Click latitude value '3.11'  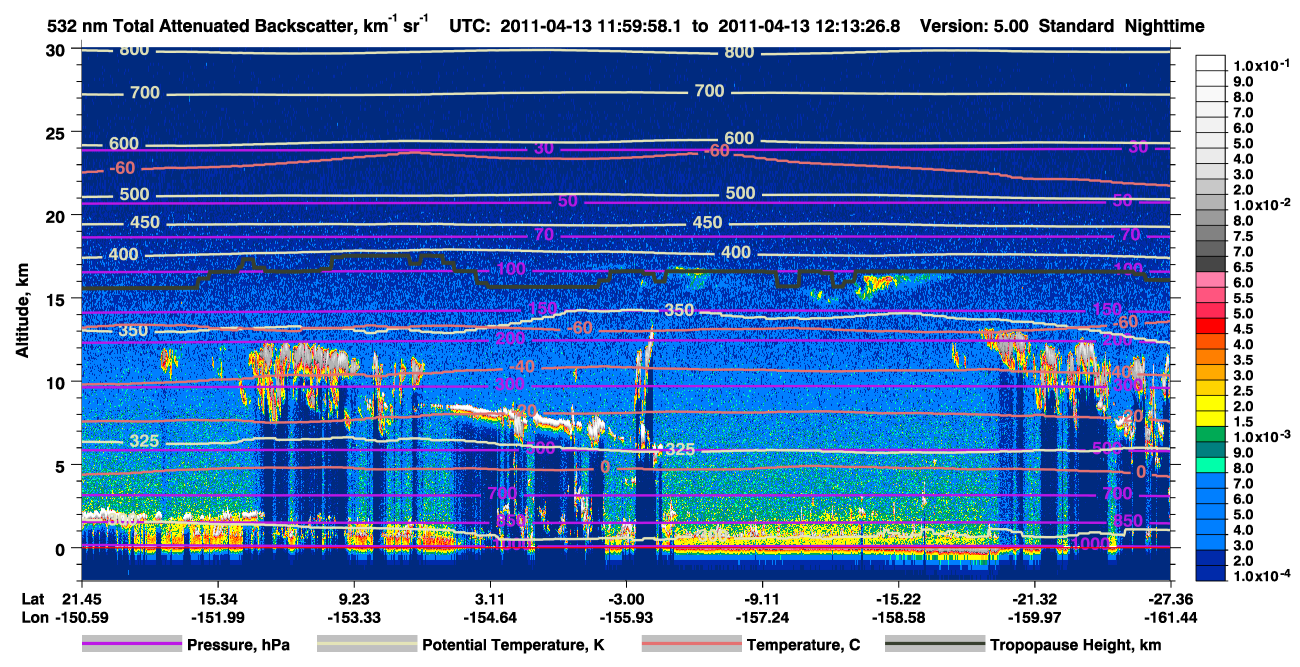coord(490,597)
